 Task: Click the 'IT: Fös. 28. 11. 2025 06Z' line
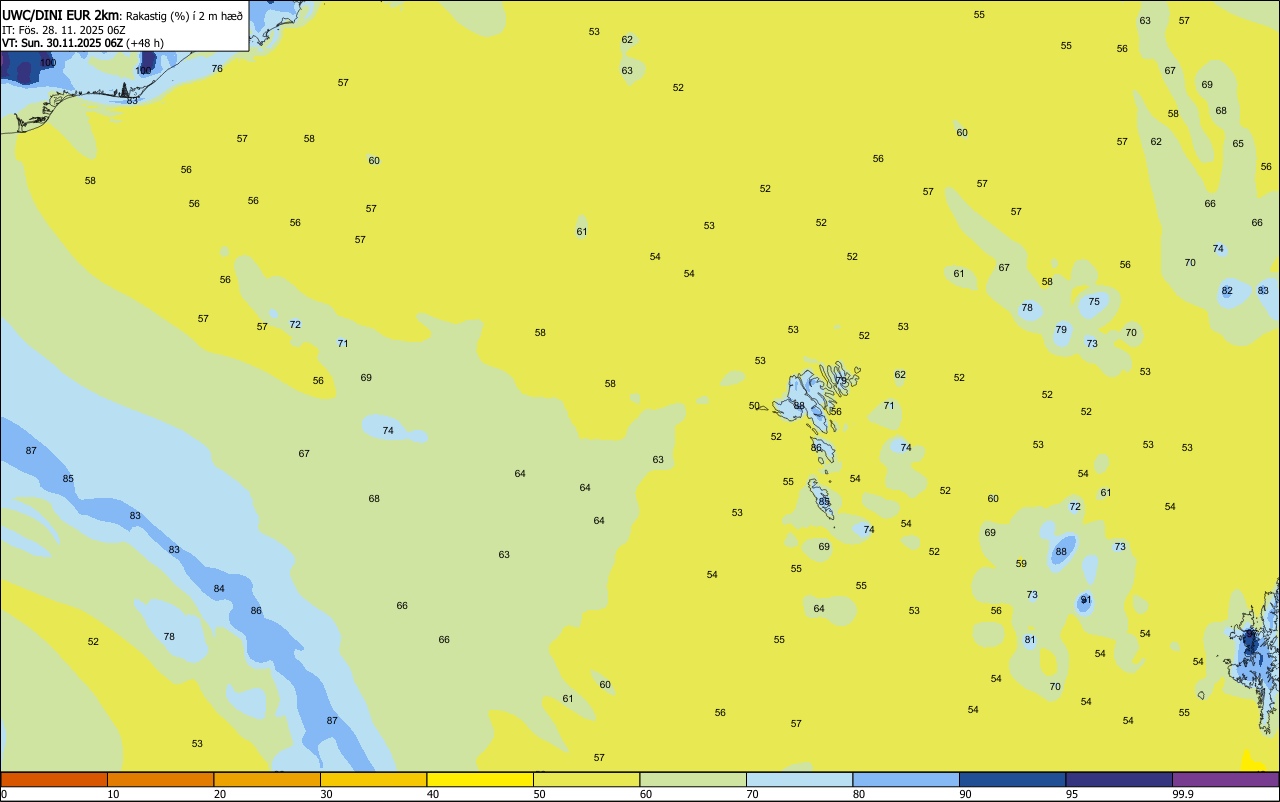click(x=63, y=30)
